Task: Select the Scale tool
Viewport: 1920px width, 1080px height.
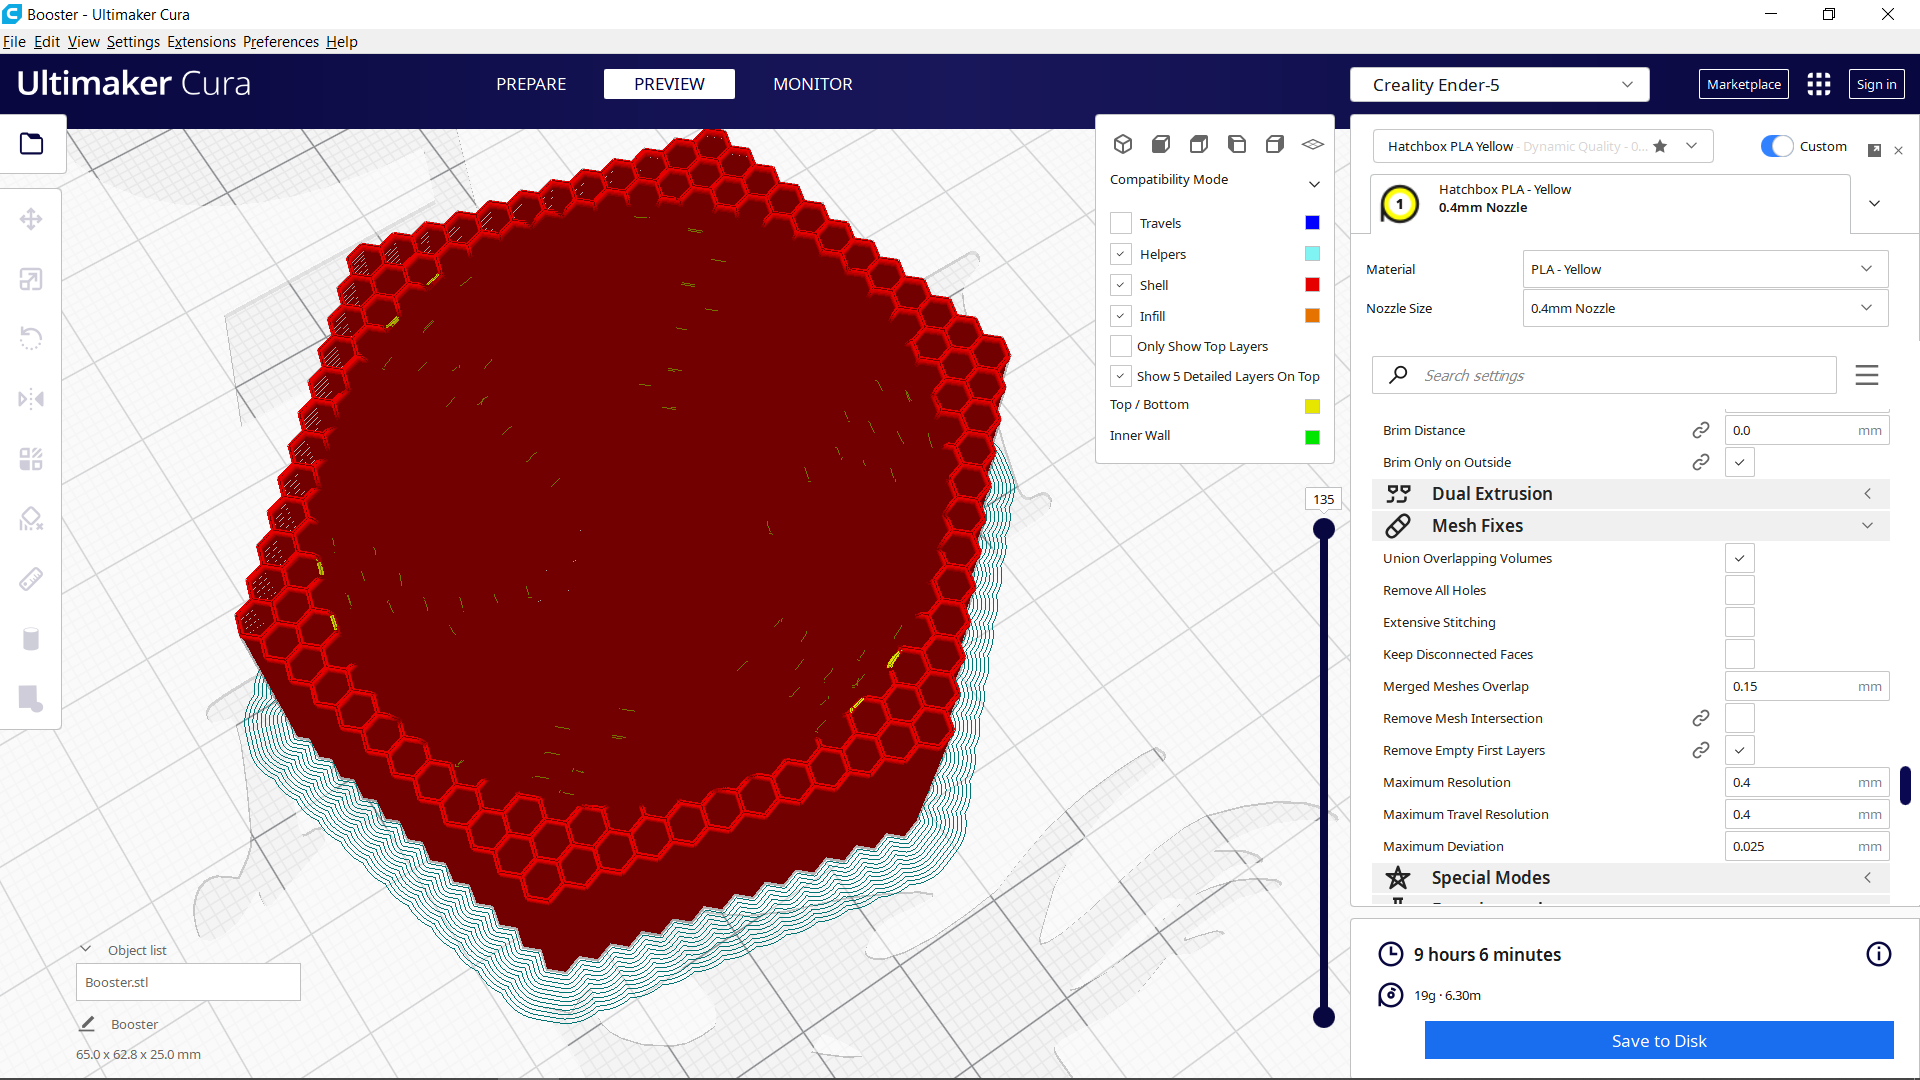Action: (x=31, y=279)
